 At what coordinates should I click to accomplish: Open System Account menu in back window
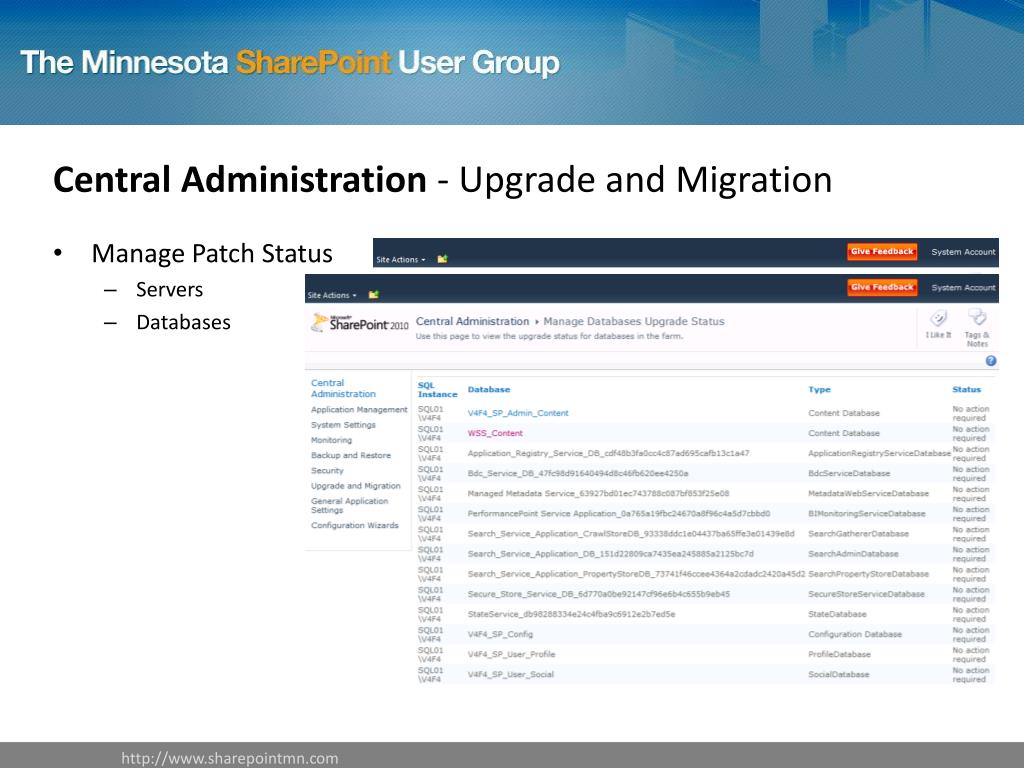point(963,251)
